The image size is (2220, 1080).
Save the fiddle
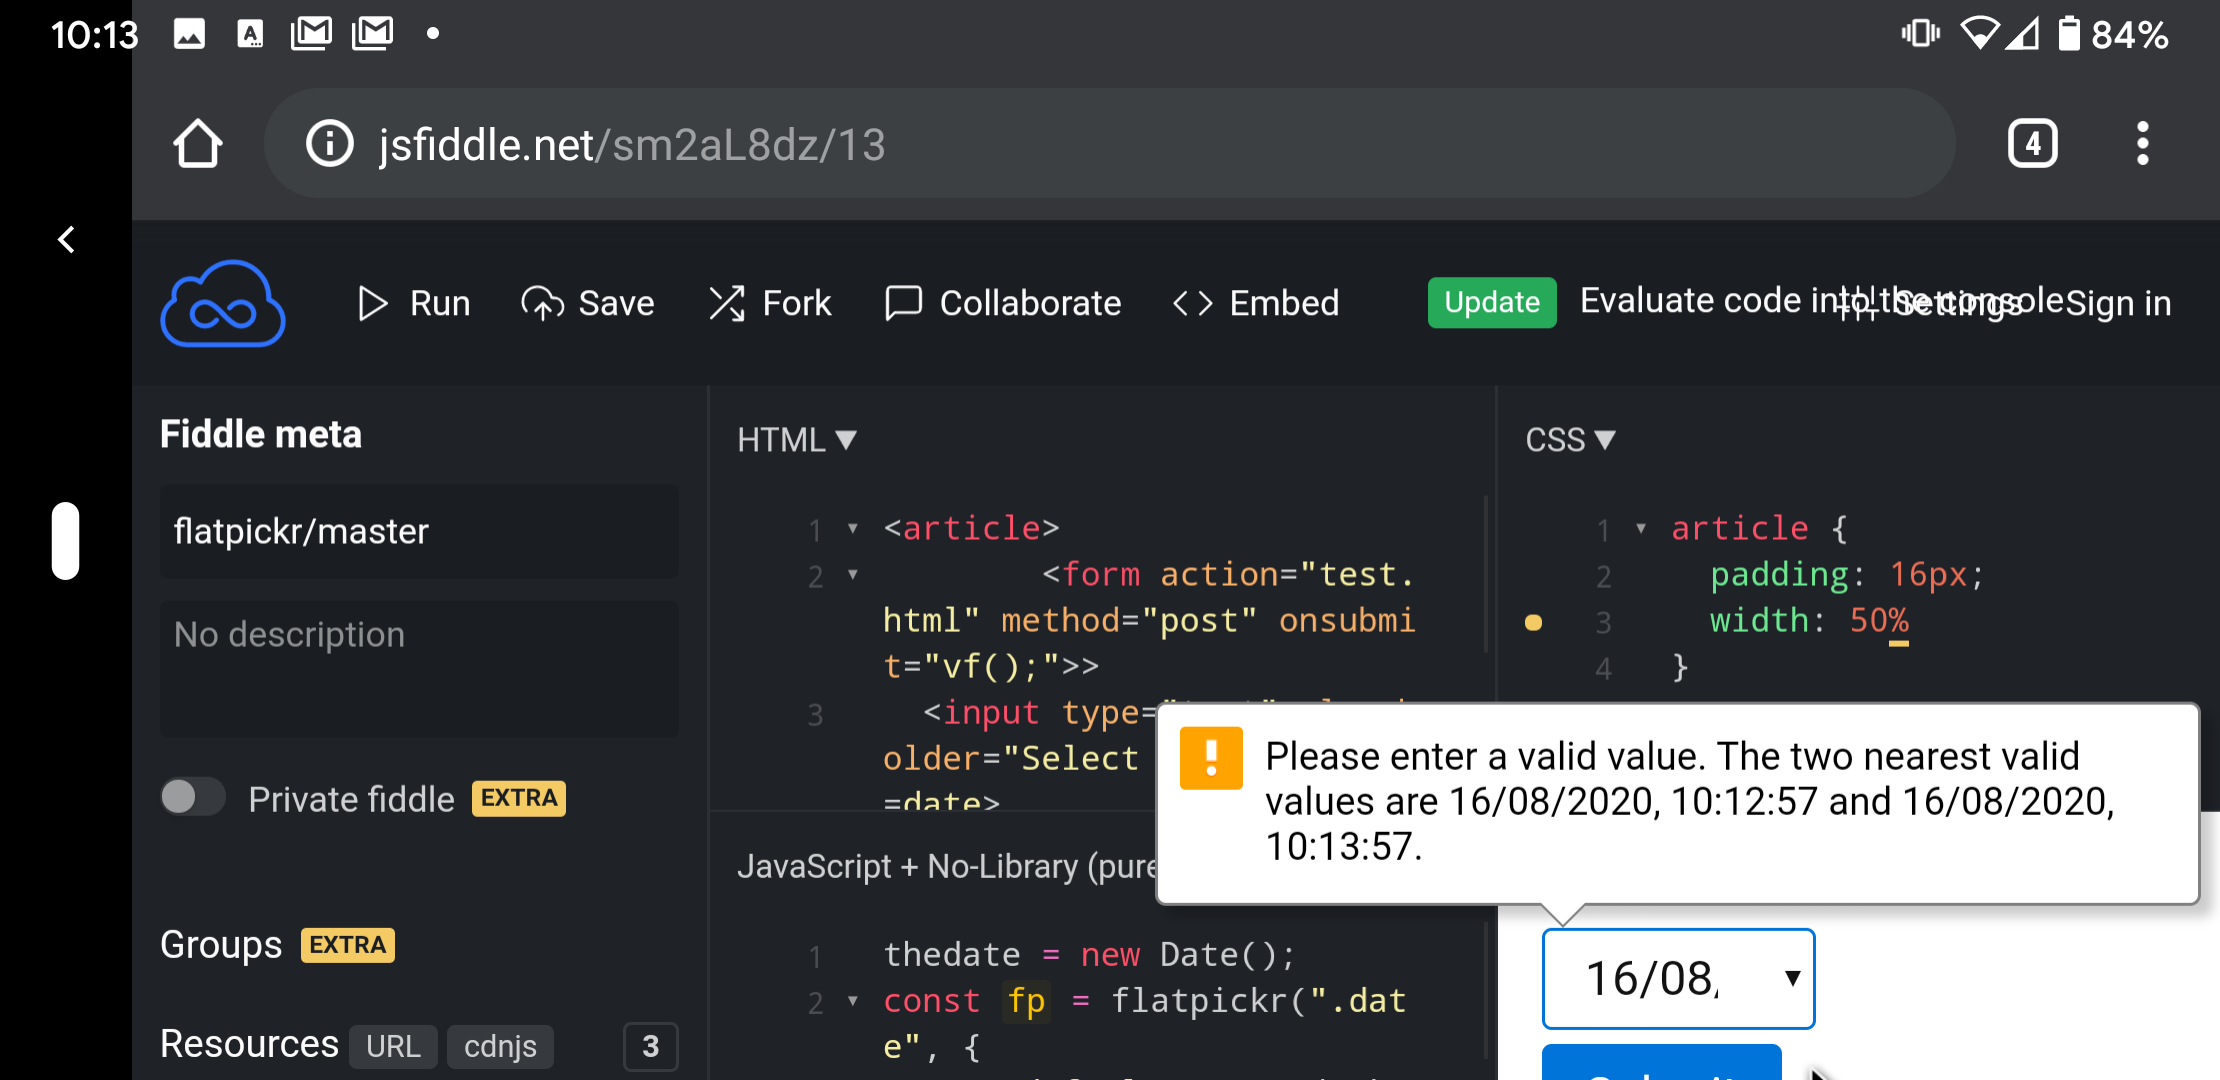[x=588, y=303]
